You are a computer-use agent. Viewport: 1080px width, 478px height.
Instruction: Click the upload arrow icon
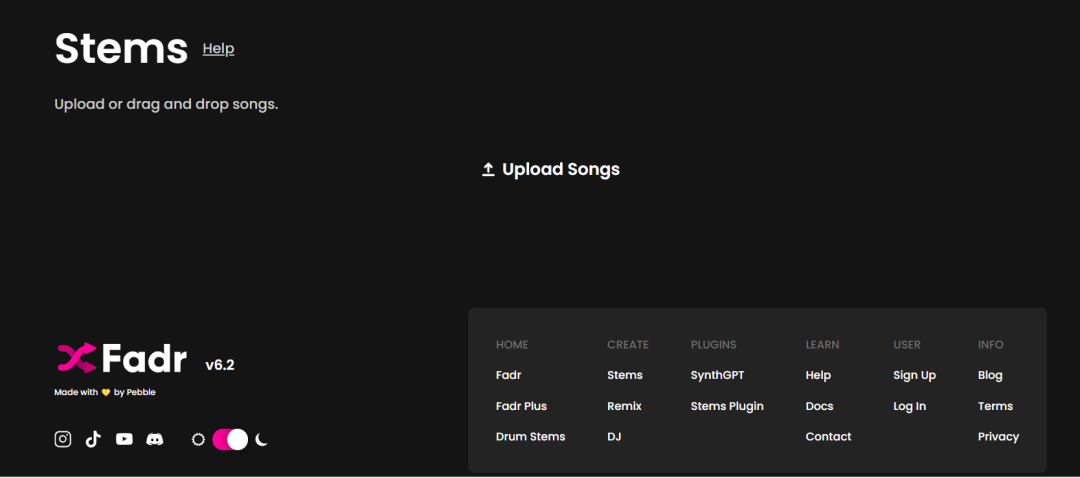pyautogui.click(x=488, y=170)
